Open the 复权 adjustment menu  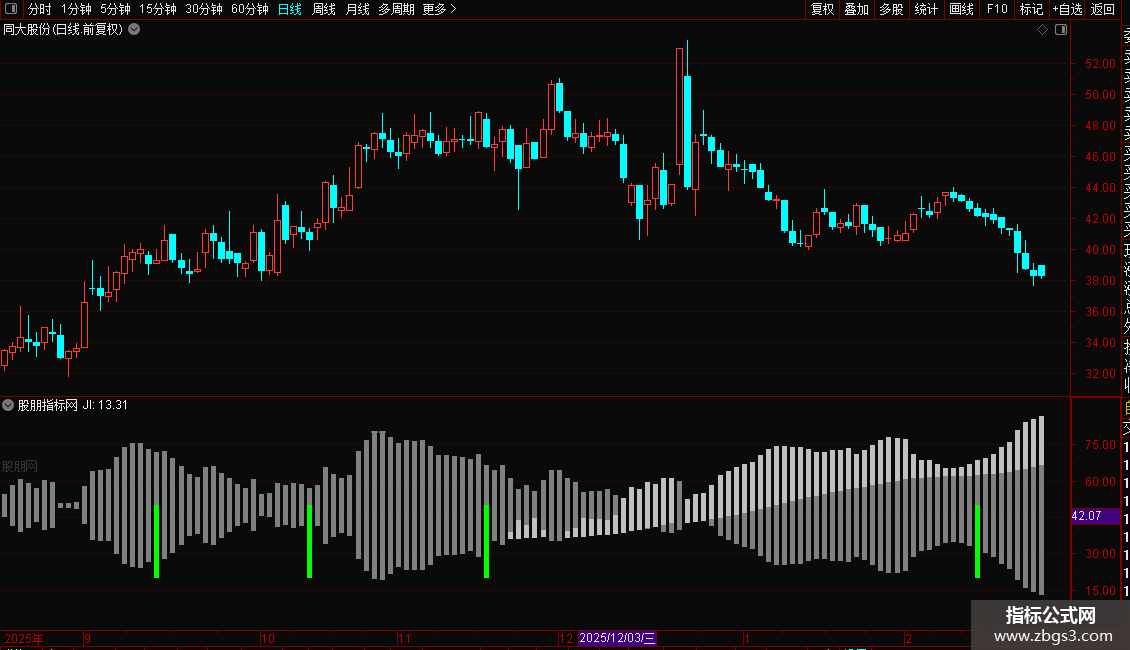click(x=822, y=9)
